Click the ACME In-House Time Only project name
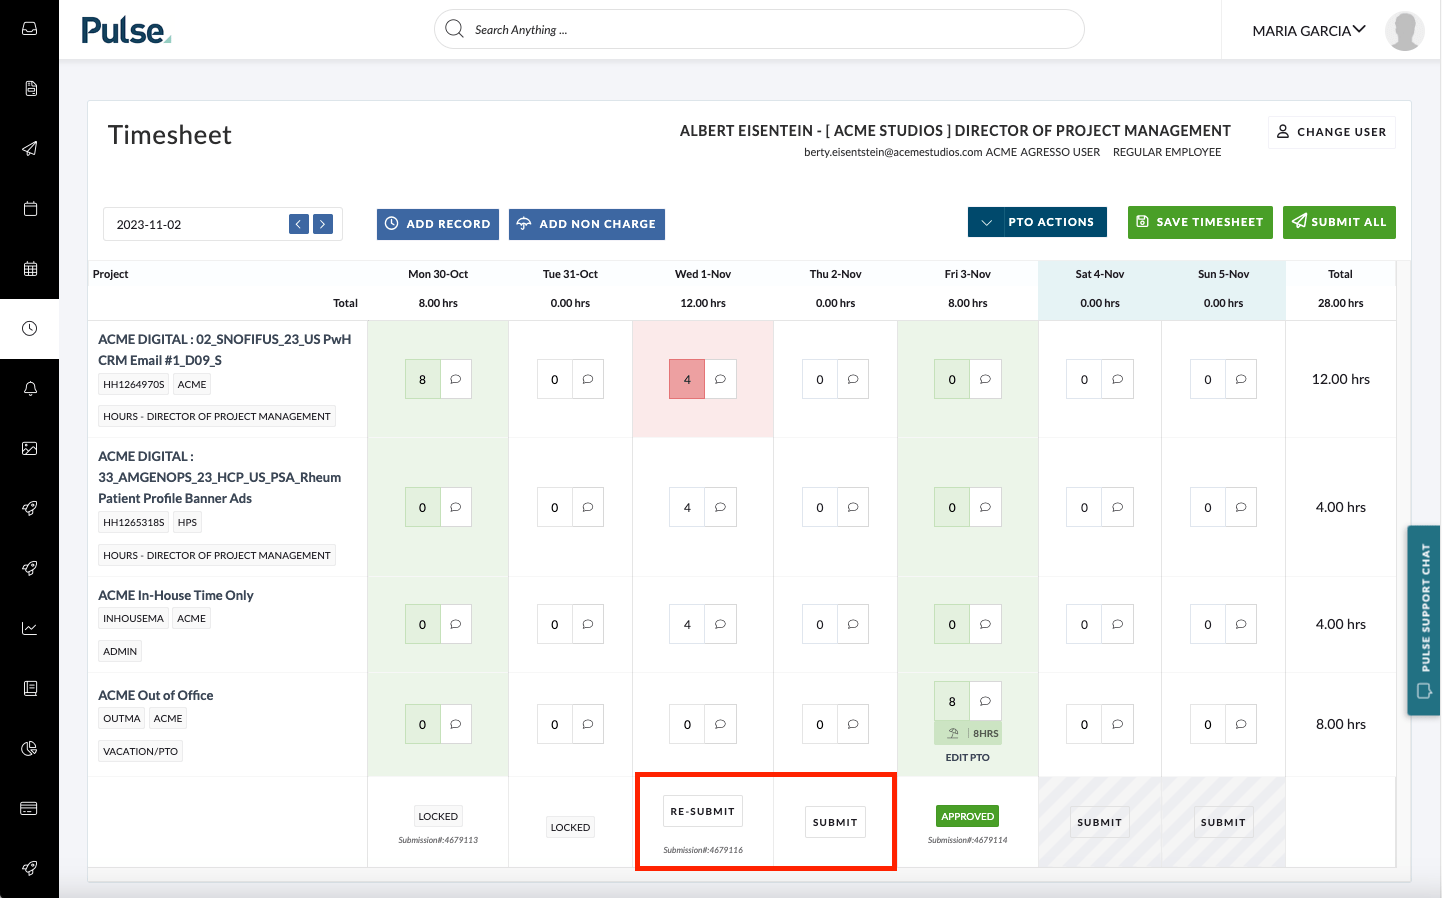 176,595
